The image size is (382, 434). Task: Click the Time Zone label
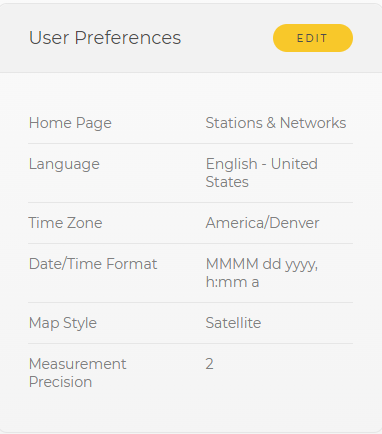point(65,223)
